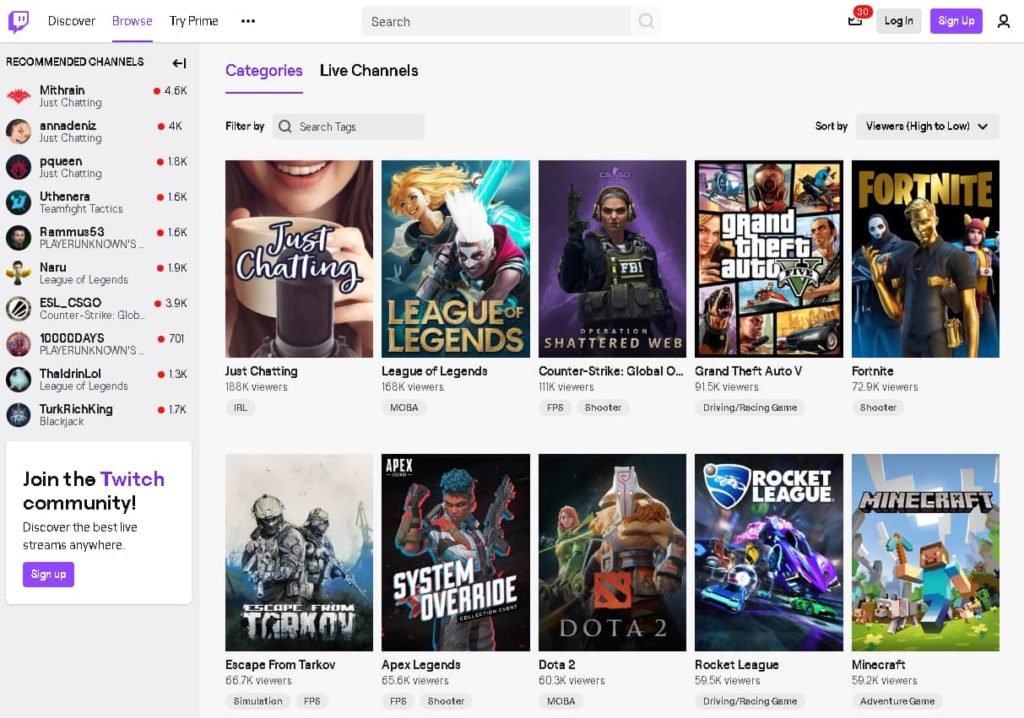Open Try Prime link
Viewport: 1024px width, 718px height.
[194, 21]
